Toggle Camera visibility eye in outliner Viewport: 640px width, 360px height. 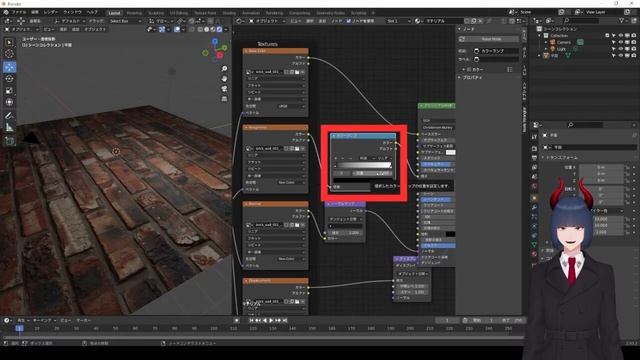[x=620, y=42]
